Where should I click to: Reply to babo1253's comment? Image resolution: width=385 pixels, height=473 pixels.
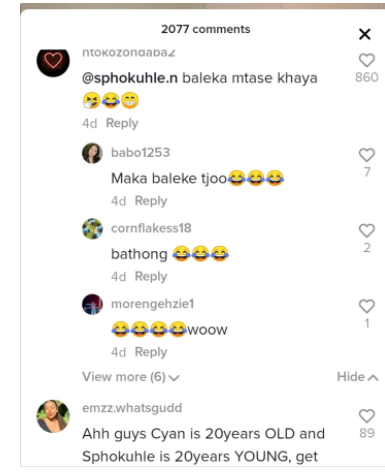(151, 201)
